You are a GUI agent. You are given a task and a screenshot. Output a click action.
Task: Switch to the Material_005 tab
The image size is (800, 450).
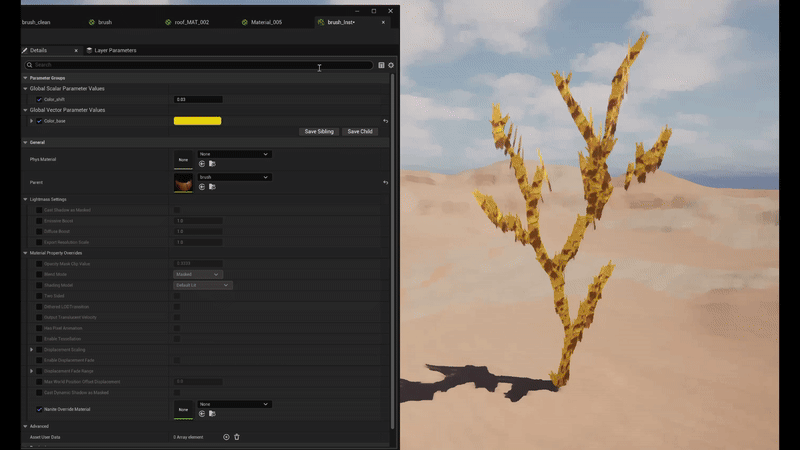pos(262,22)
